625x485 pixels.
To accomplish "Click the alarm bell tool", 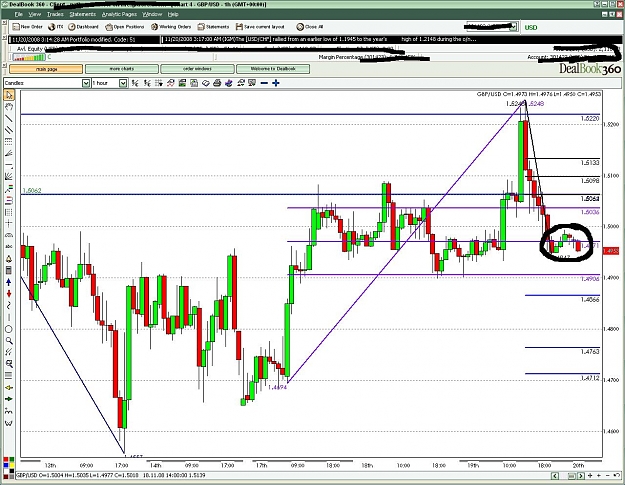I will tap(9, 259).
